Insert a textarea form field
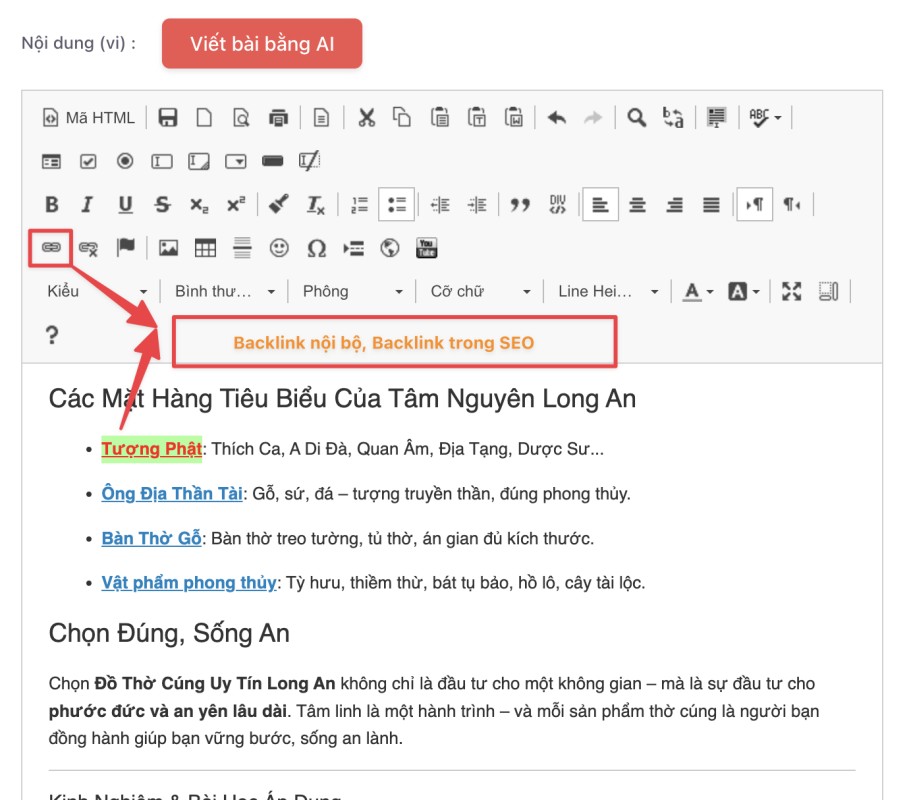The image size is (909, 800). tap(199, 161)
